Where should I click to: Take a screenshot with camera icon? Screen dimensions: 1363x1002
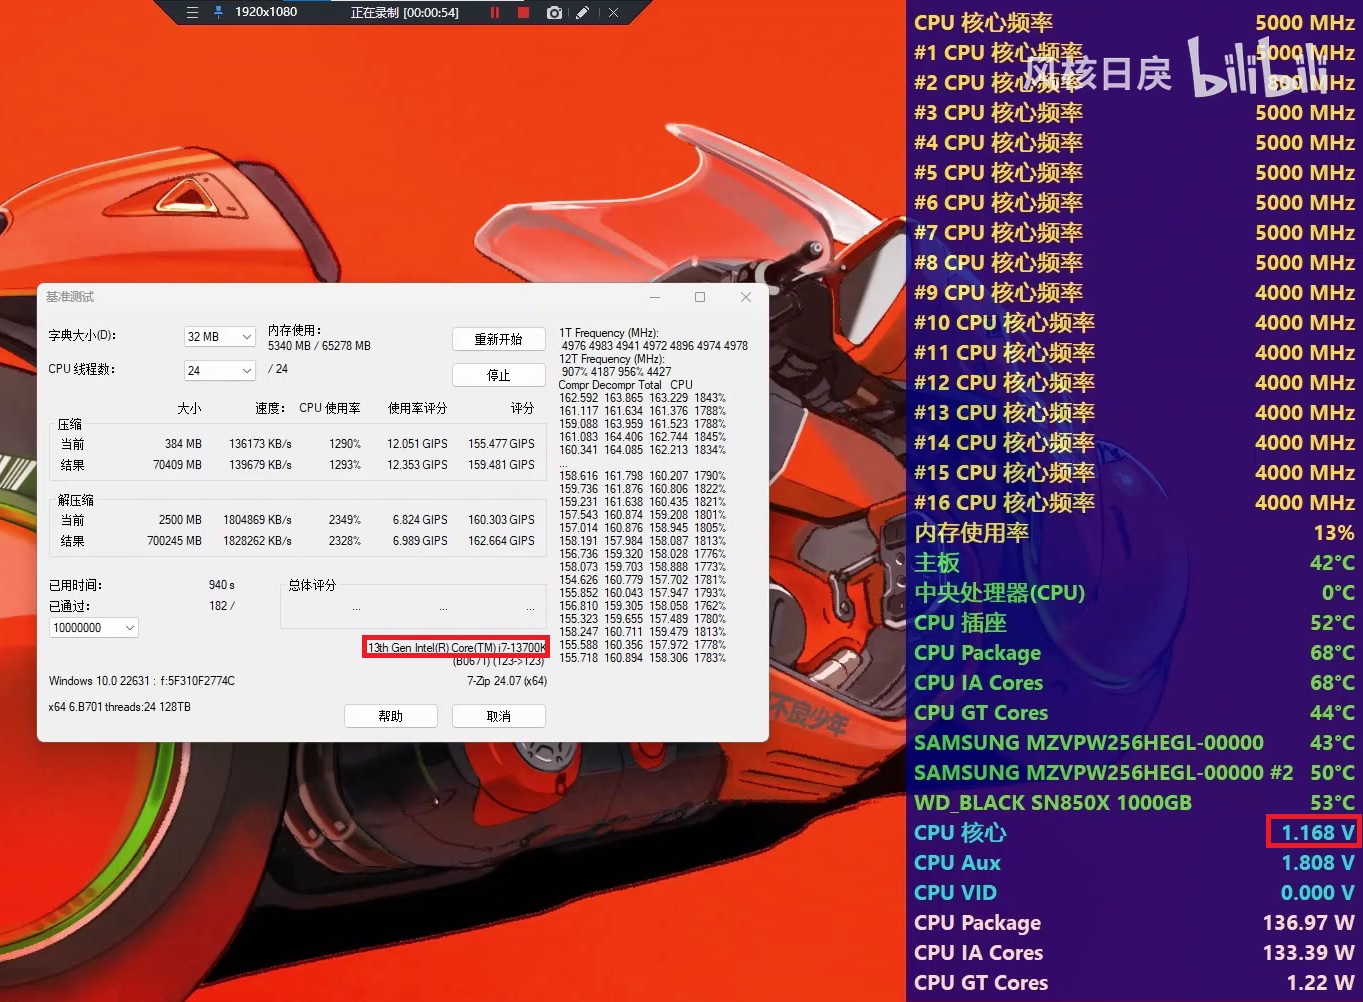coord(554,12)
